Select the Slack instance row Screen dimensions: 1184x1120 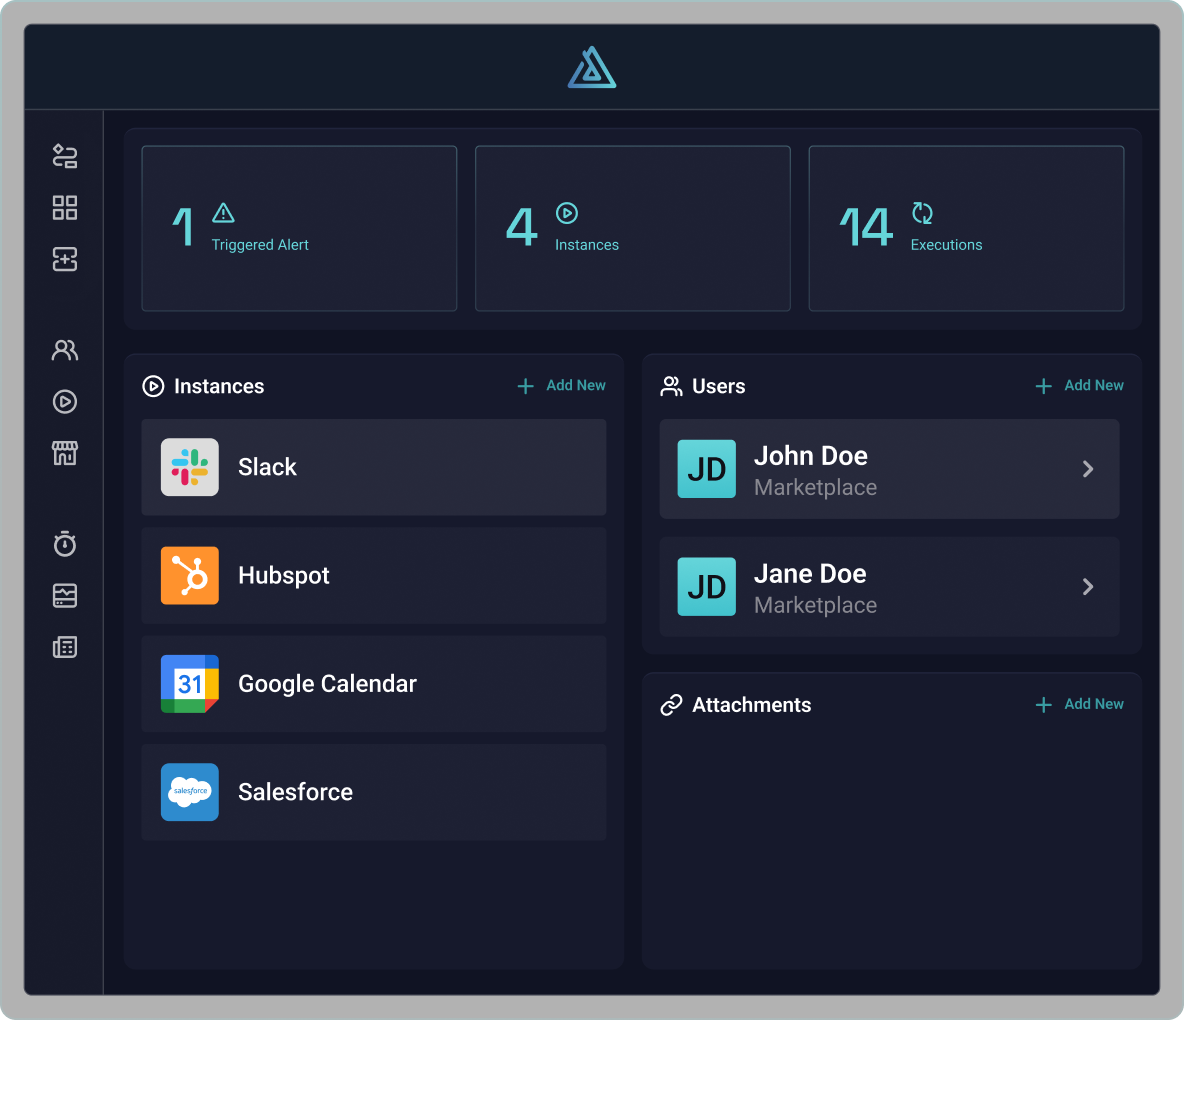point(374,467)
